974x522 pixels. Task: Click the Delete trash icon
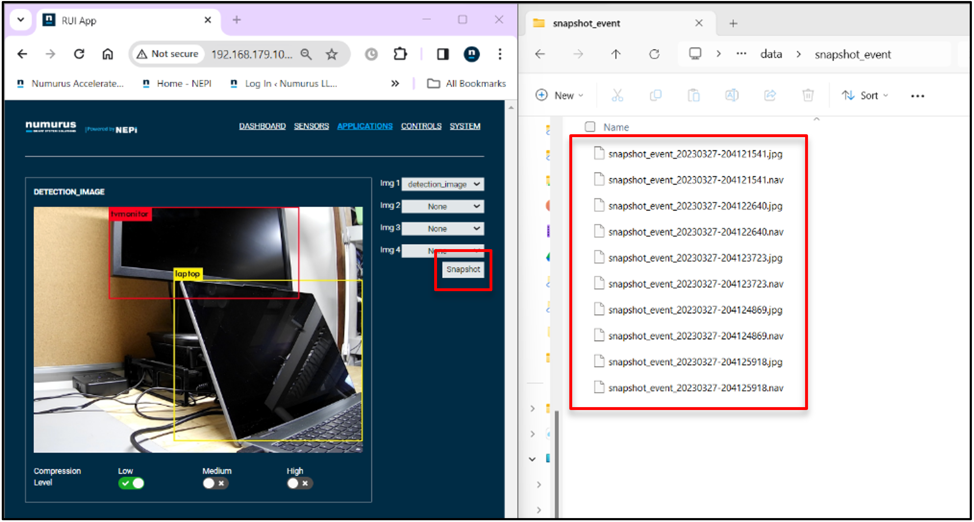coord(808,96)
